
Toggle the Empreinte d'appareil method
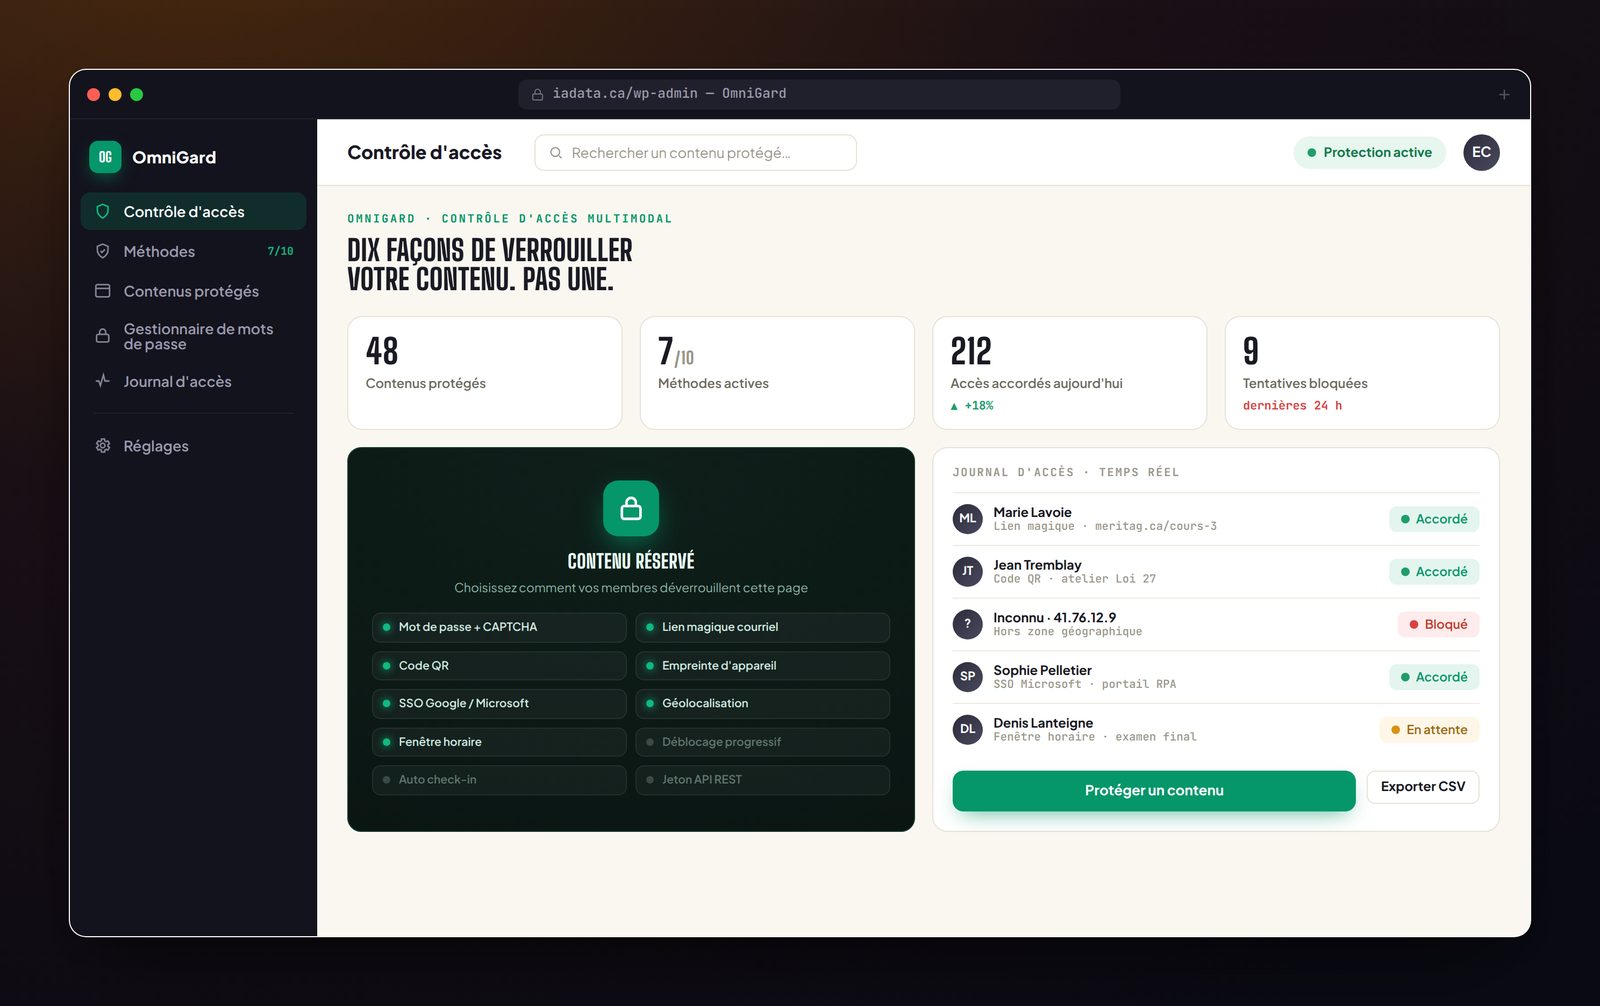[x=762, y=665]
